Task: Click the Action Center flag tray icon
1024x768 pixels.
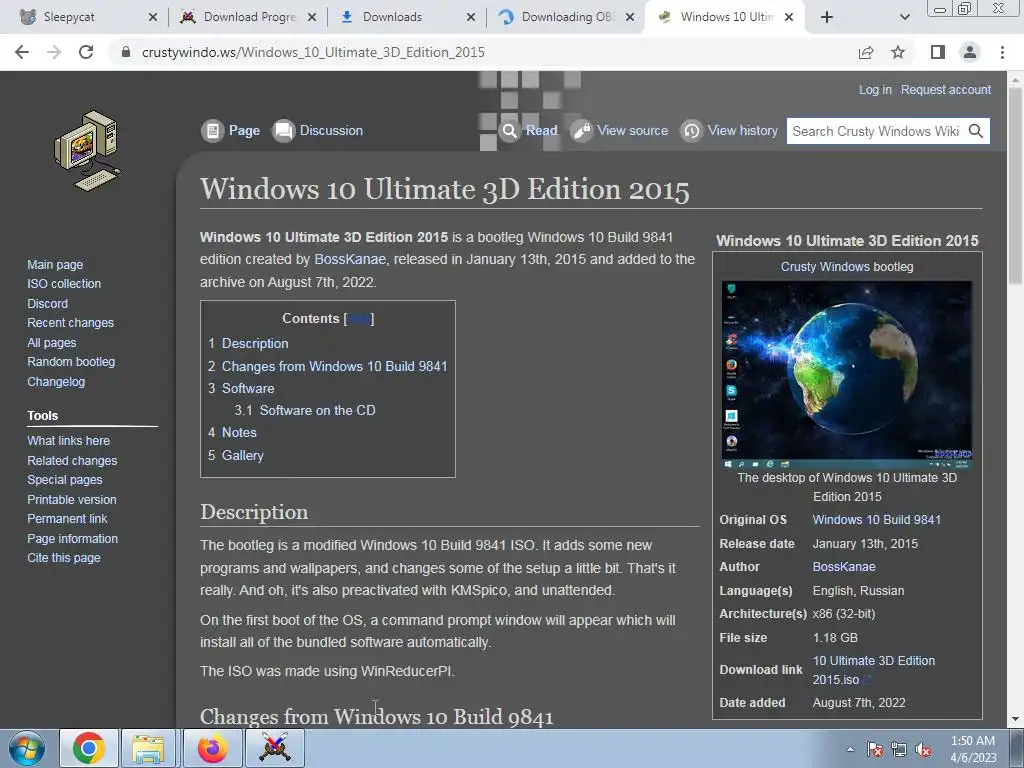Action: (x=874, y=749)
